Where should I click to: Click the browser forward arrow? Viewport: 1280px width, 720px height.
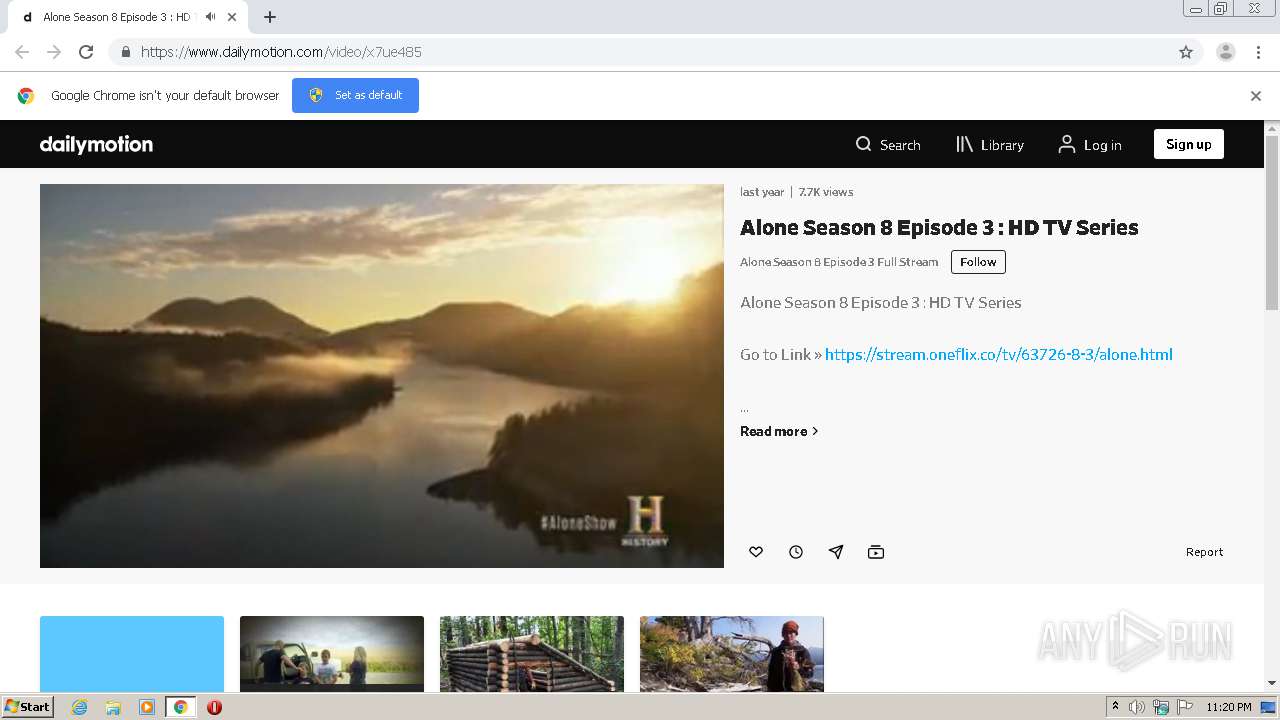(54, 52)
